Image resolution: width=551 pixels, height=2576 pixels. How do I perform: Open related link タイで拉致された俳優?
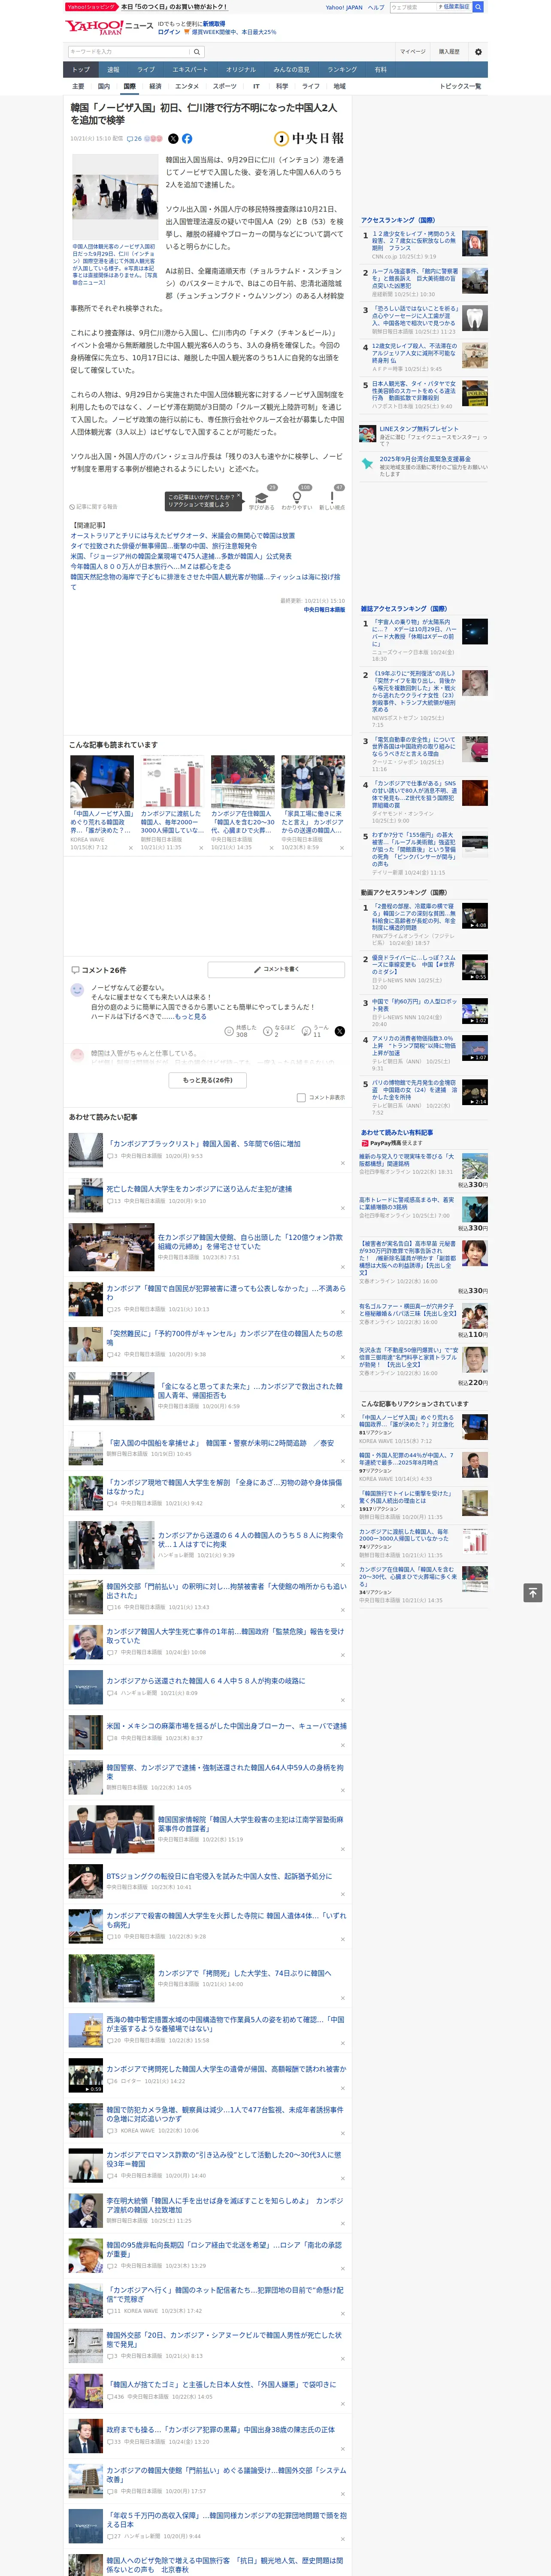tap(163, 547)
